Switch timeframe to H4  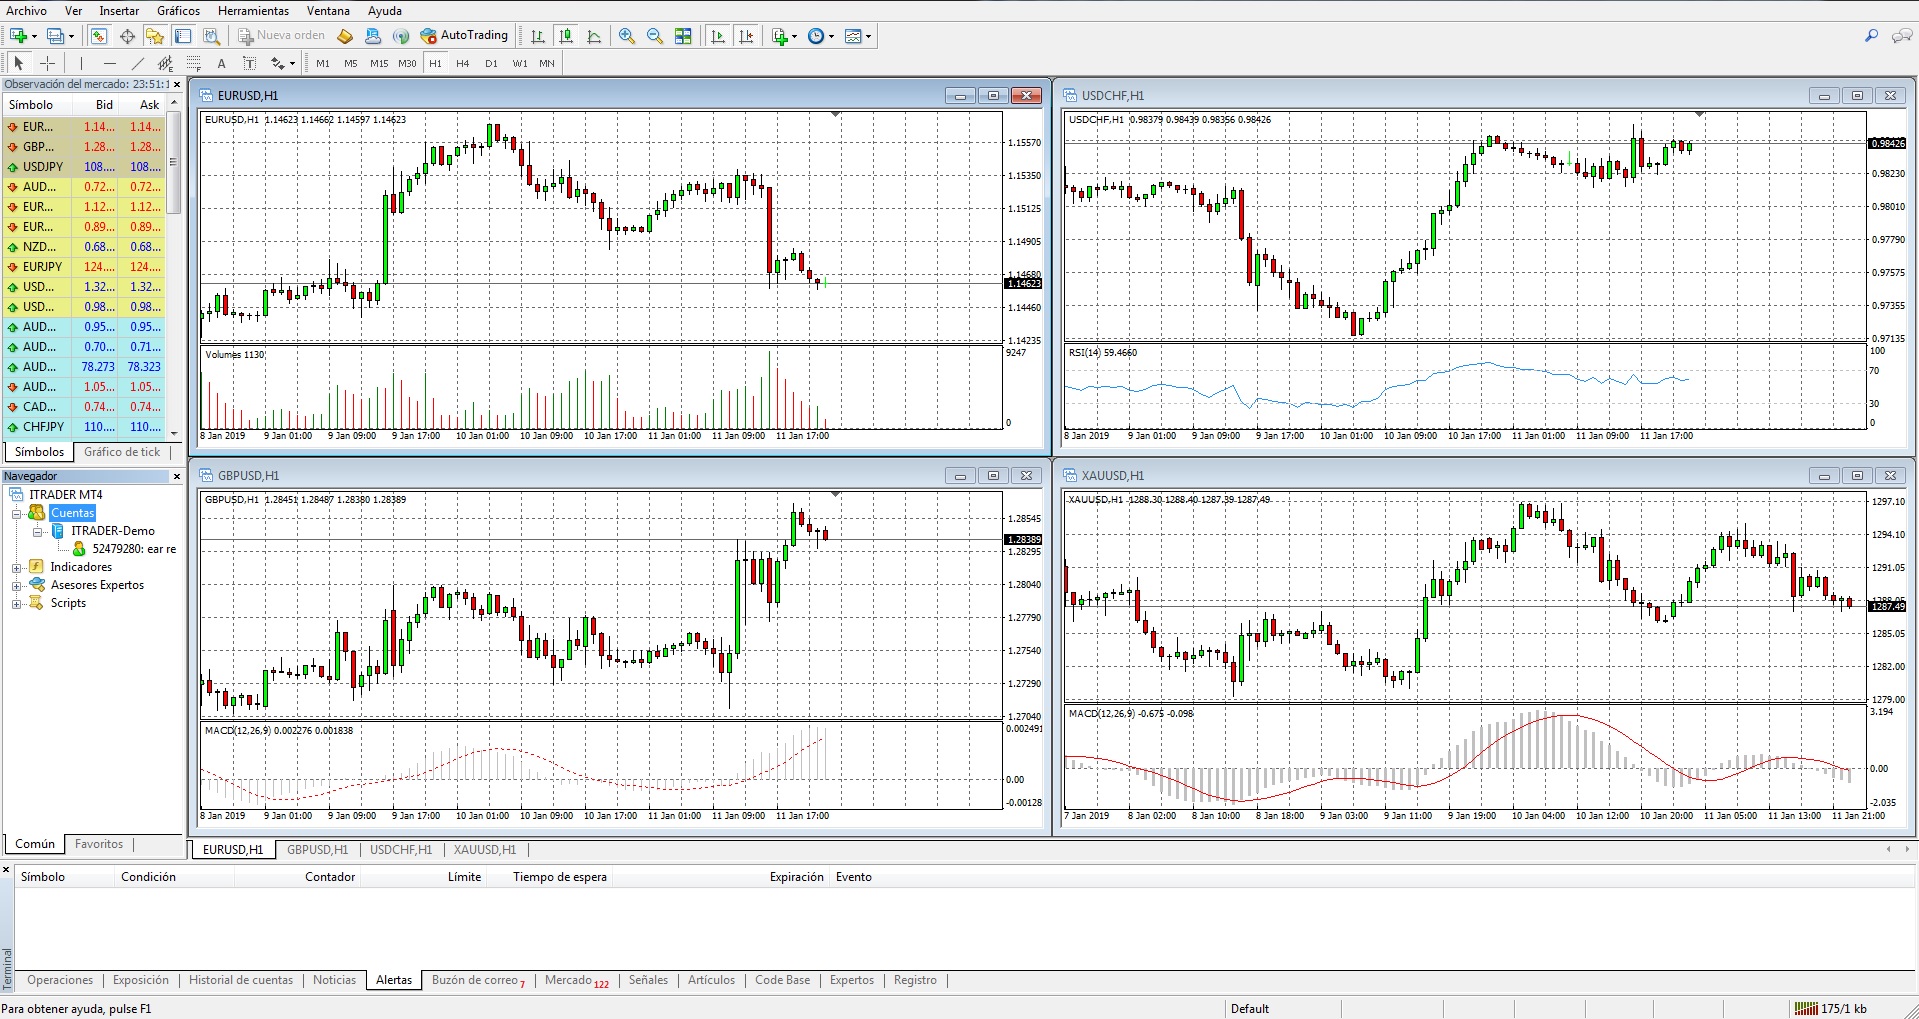[x=463, y=63]
